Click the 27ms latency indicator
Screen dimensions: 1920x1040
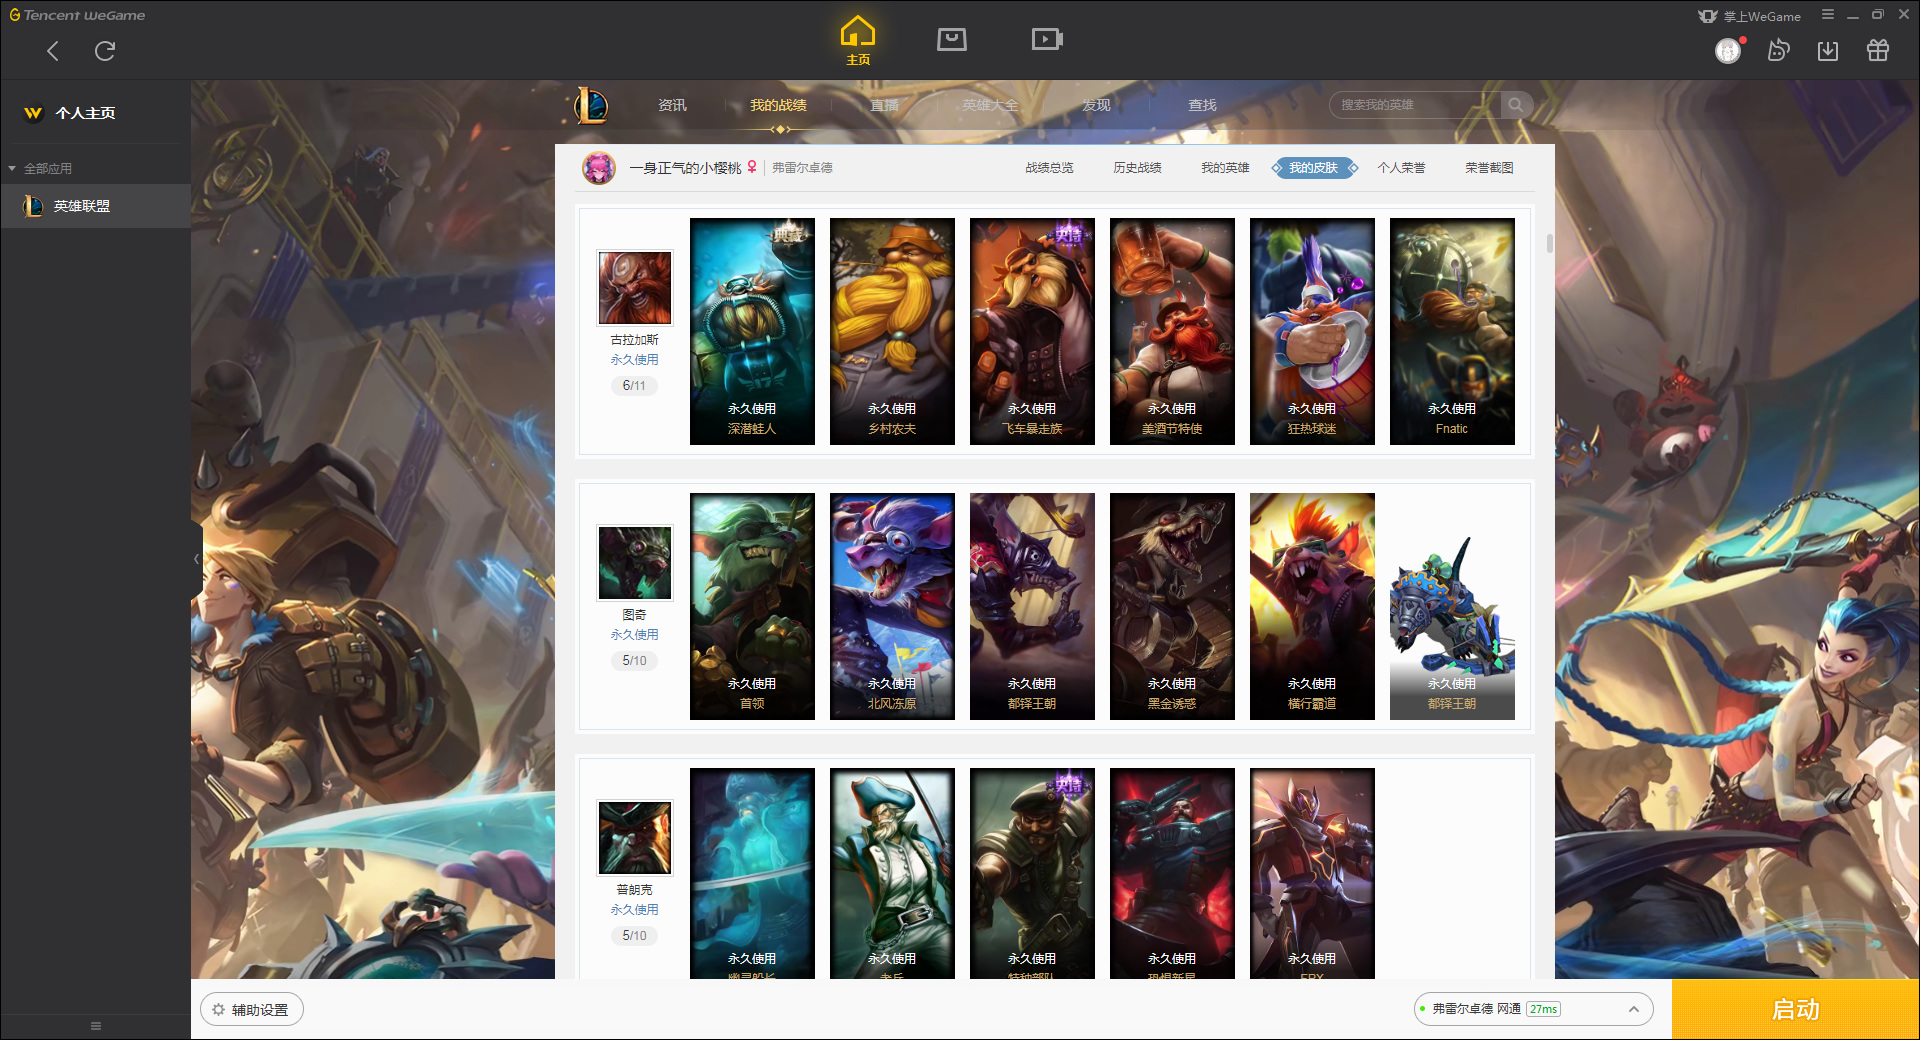click(1543, 1009)
